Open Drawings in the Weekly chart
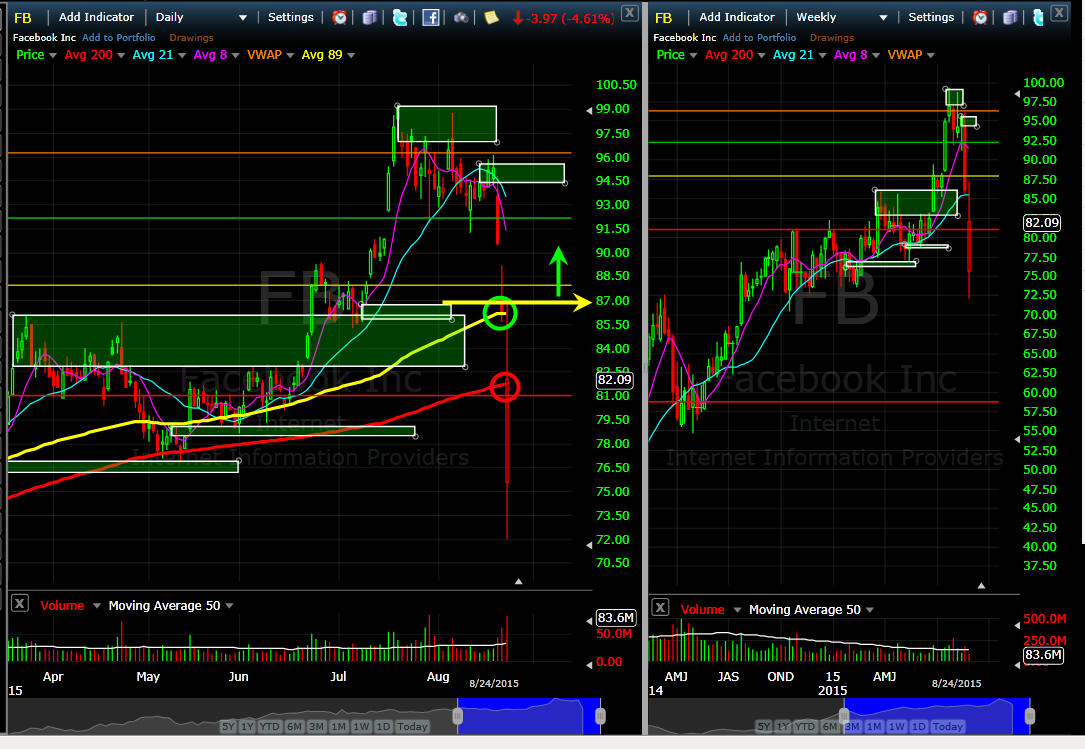The width and height of the screenshot is (1085, 749). point(832,37)
